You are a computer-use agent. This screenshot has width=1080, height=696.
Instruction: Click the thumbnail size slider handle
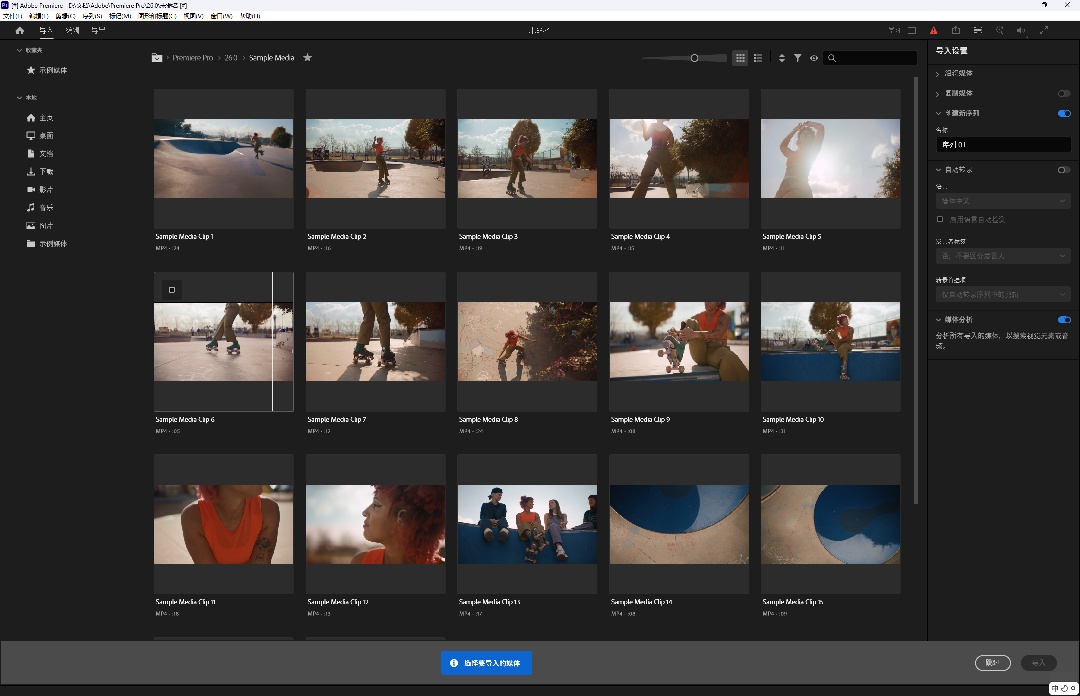click(x=694, y=58)
